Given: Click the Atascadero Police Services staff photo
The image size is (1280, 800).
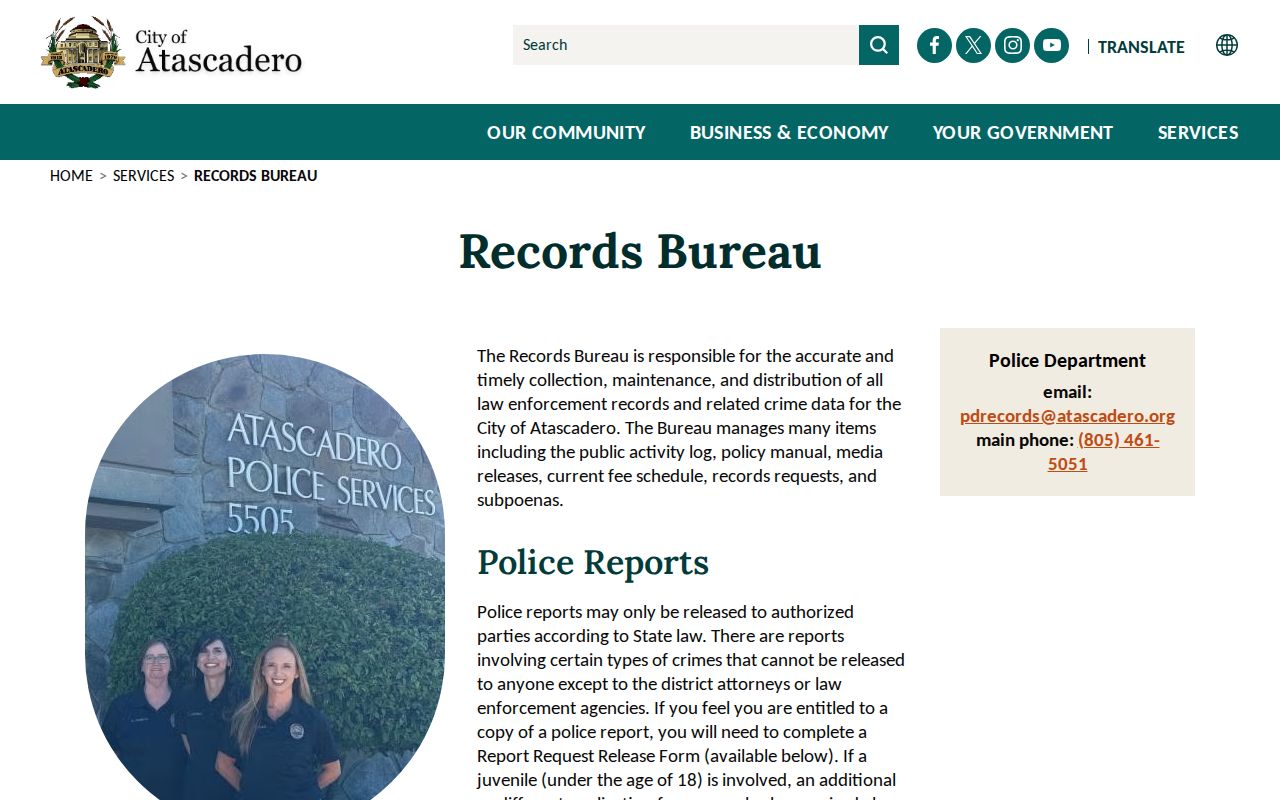Looking at the screenshot, I should [265, 577].
